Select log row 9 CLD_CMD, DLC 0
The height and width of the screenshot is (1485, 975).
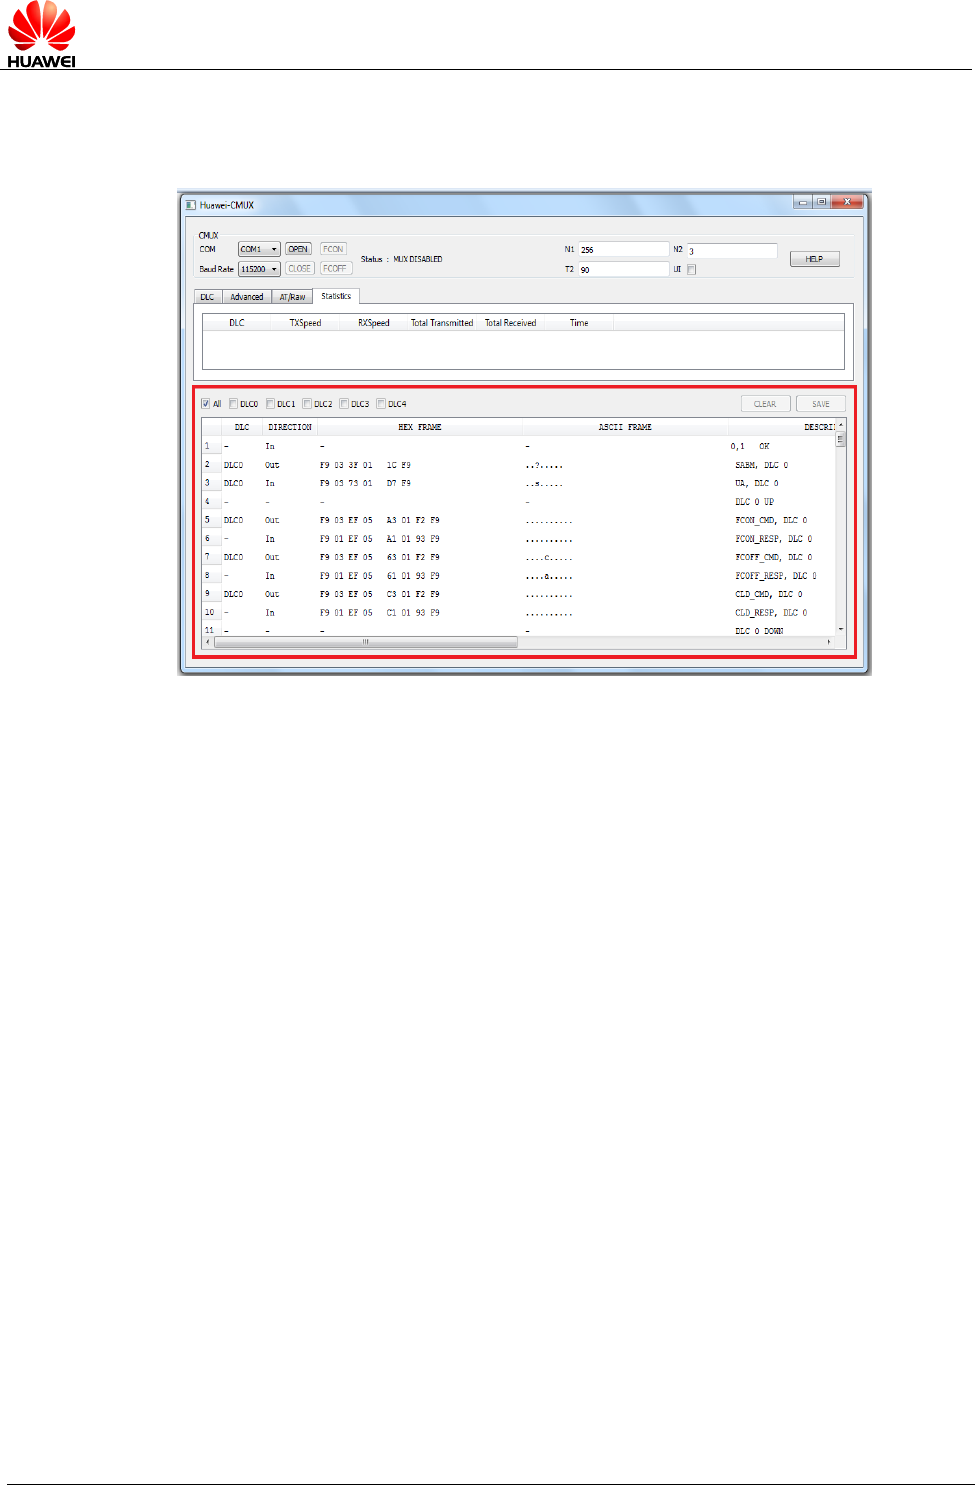click(x=769, y=594)
